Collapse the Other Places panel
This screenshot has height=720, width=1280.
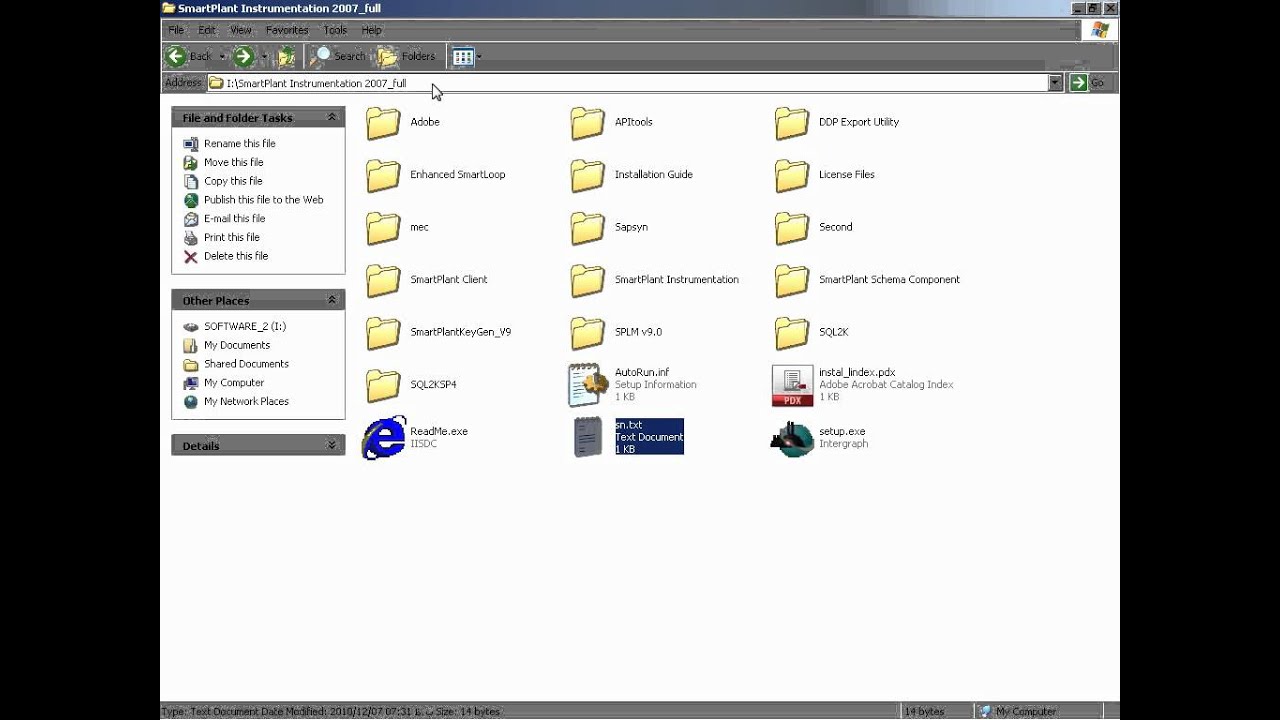(332, 300)
